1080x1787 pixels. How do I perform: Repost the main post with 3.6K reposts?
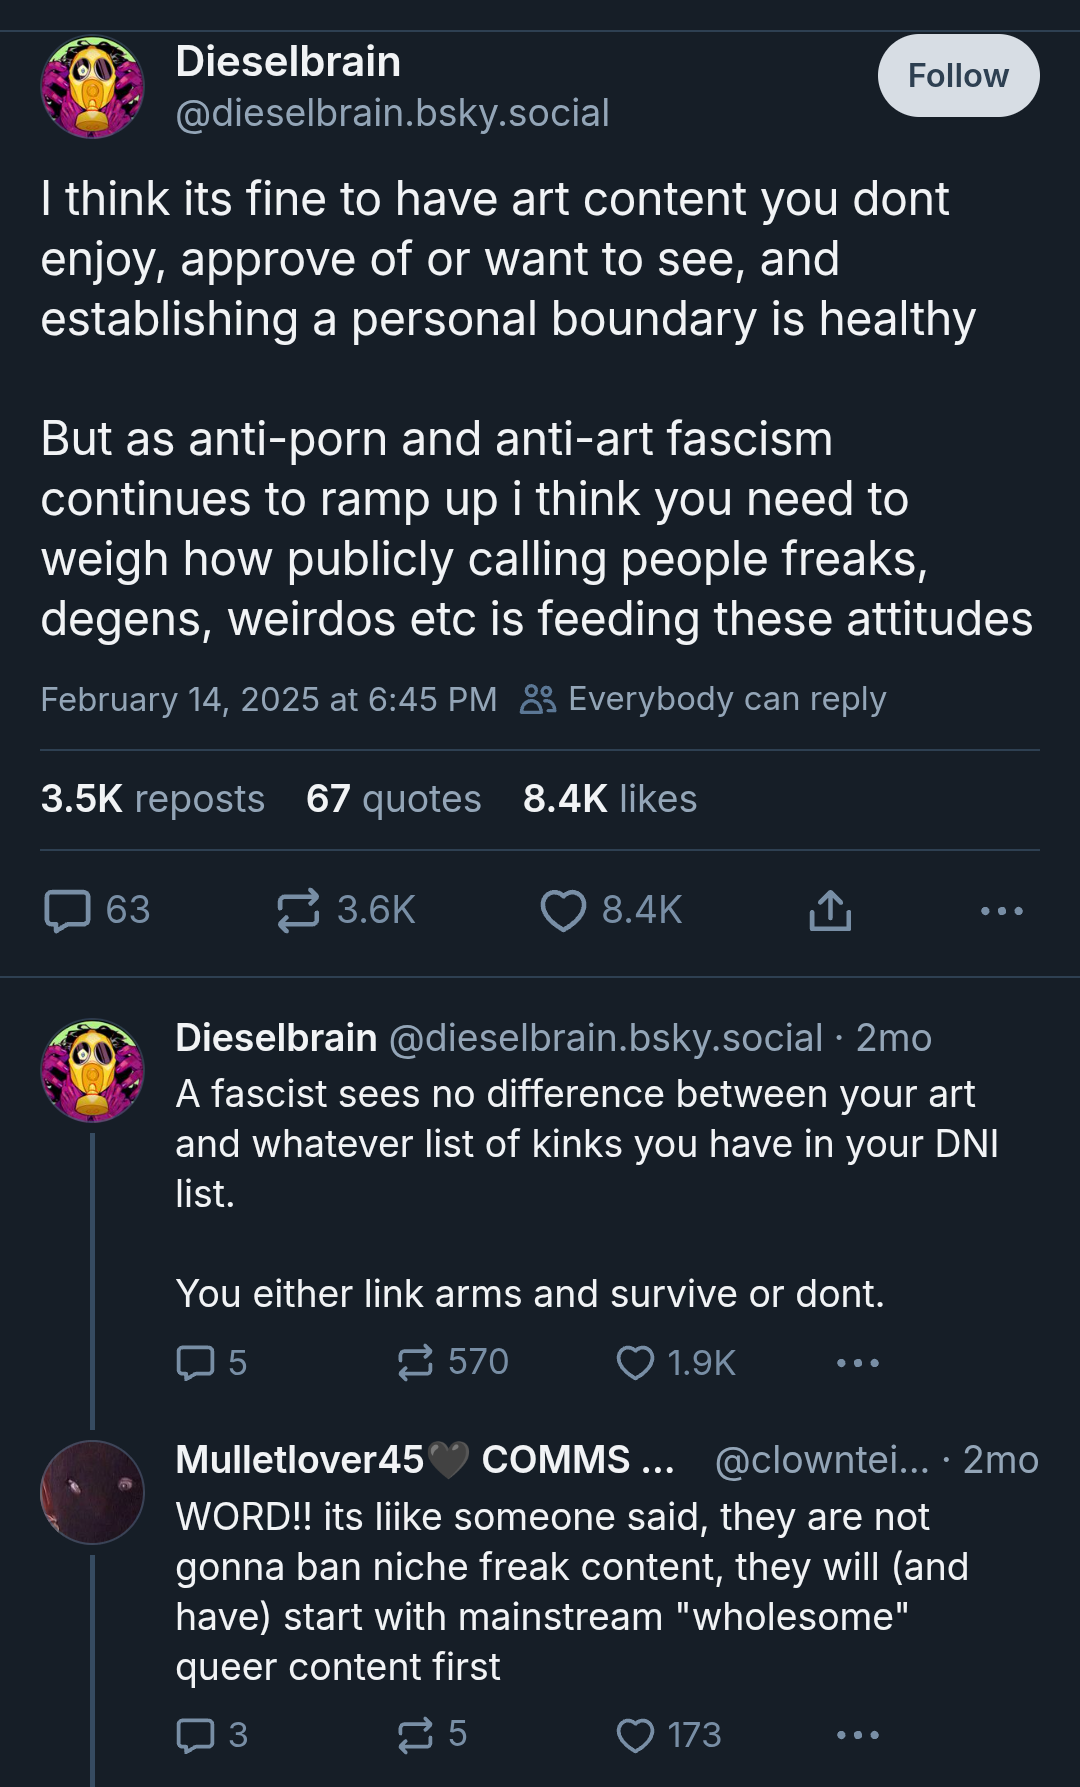pyautogui.click(x=346, y=910)
